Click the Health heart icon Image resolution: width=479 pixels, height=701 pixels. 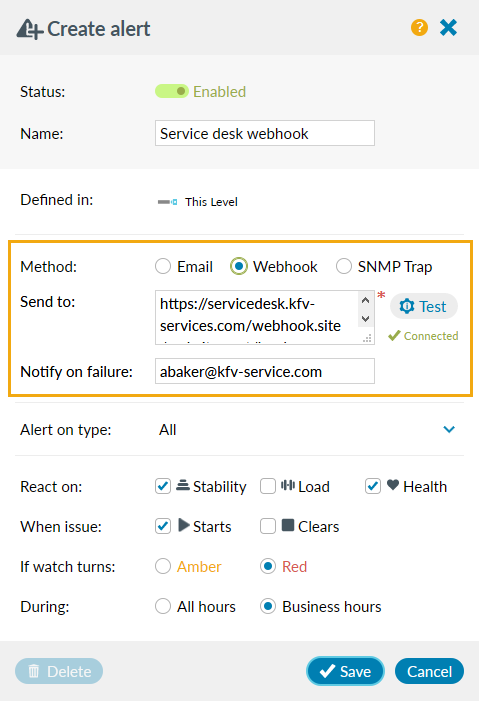pyautogui.click(x=393, y=485)
